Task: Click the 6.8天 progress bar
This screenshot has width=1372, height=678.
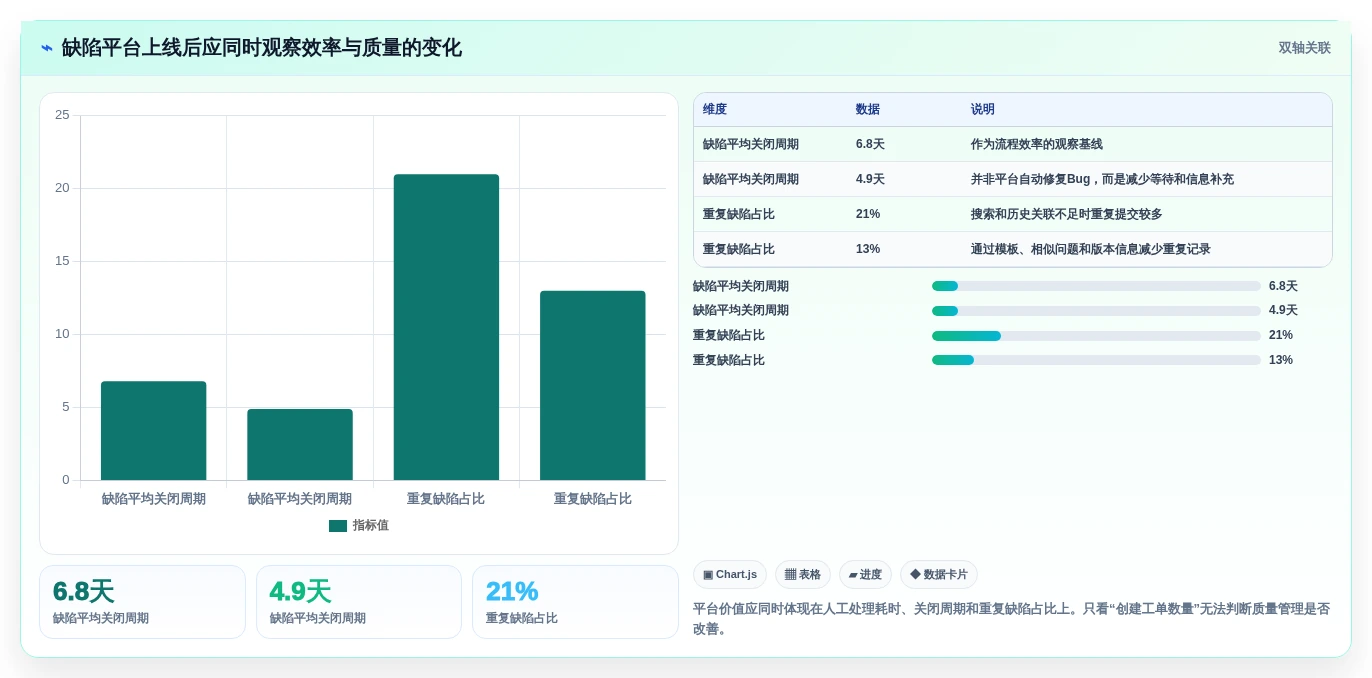Action: [x=1096, y=286]
